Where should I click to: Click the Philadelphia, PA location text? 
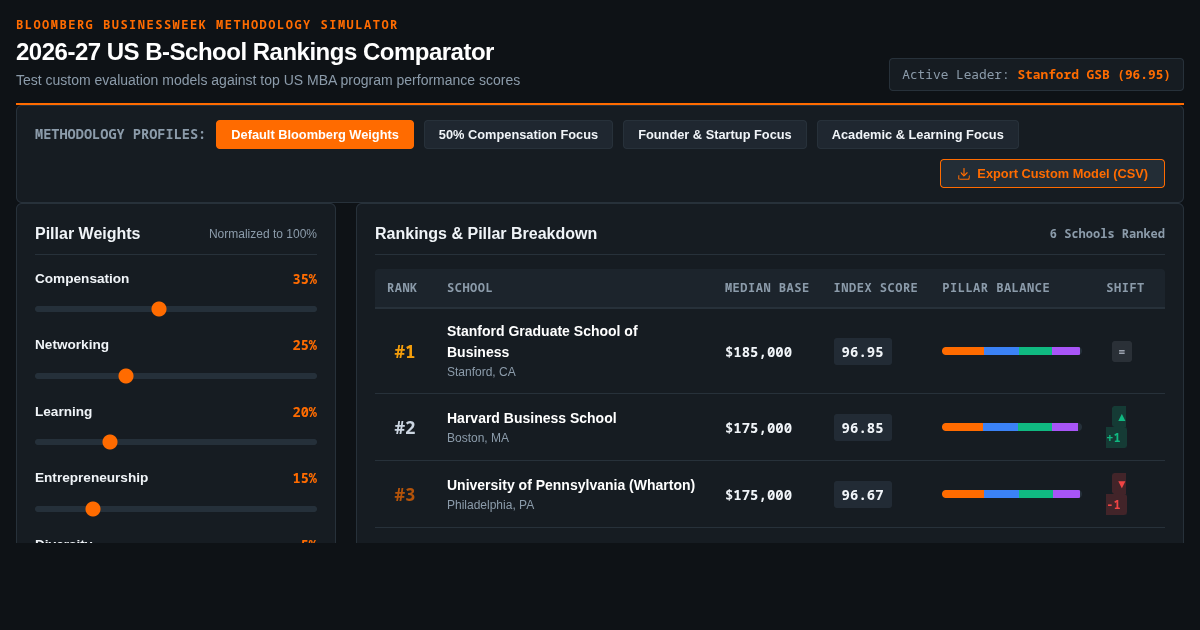(x=490, y=505)
